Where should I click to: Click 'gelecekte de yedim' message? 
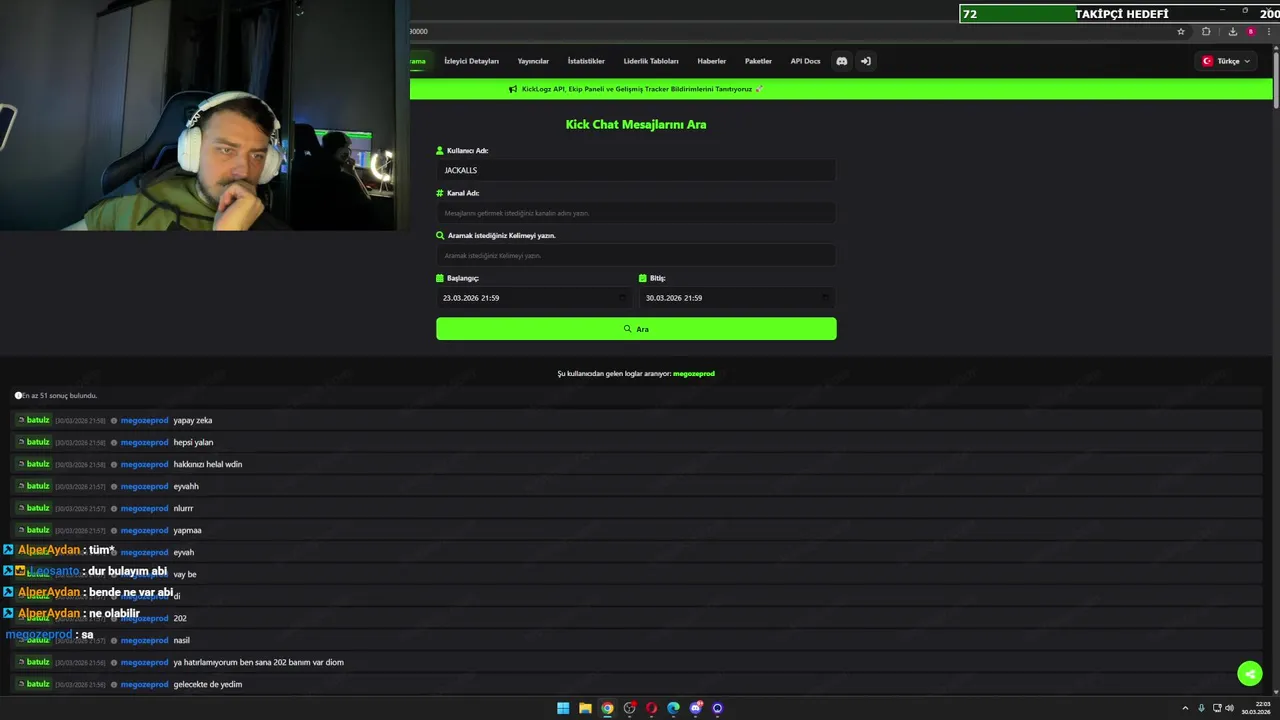point(208,684)
